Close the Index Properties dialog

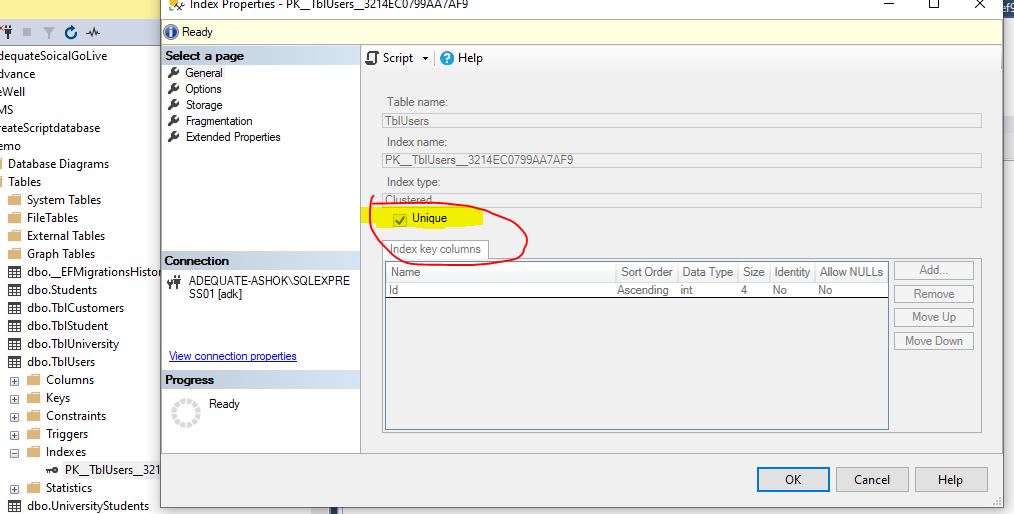[x=980, y=5]
